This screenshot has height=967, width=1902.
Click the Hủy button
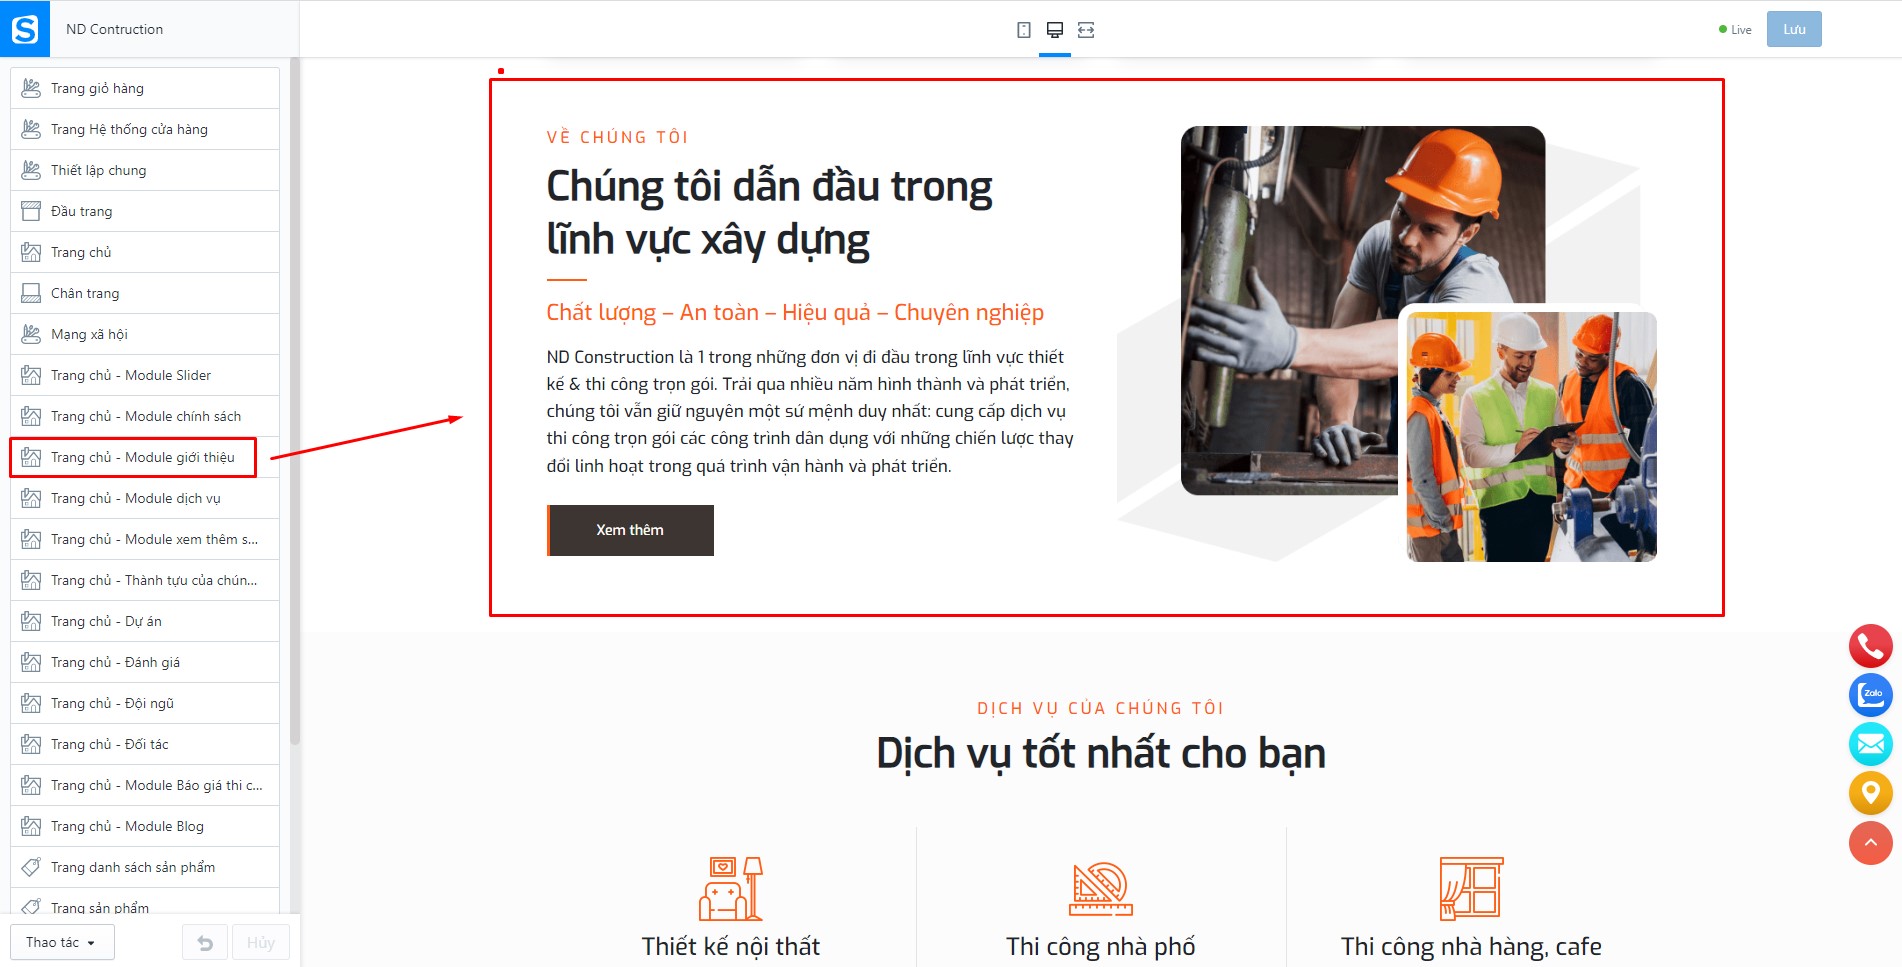coord(261,943)
